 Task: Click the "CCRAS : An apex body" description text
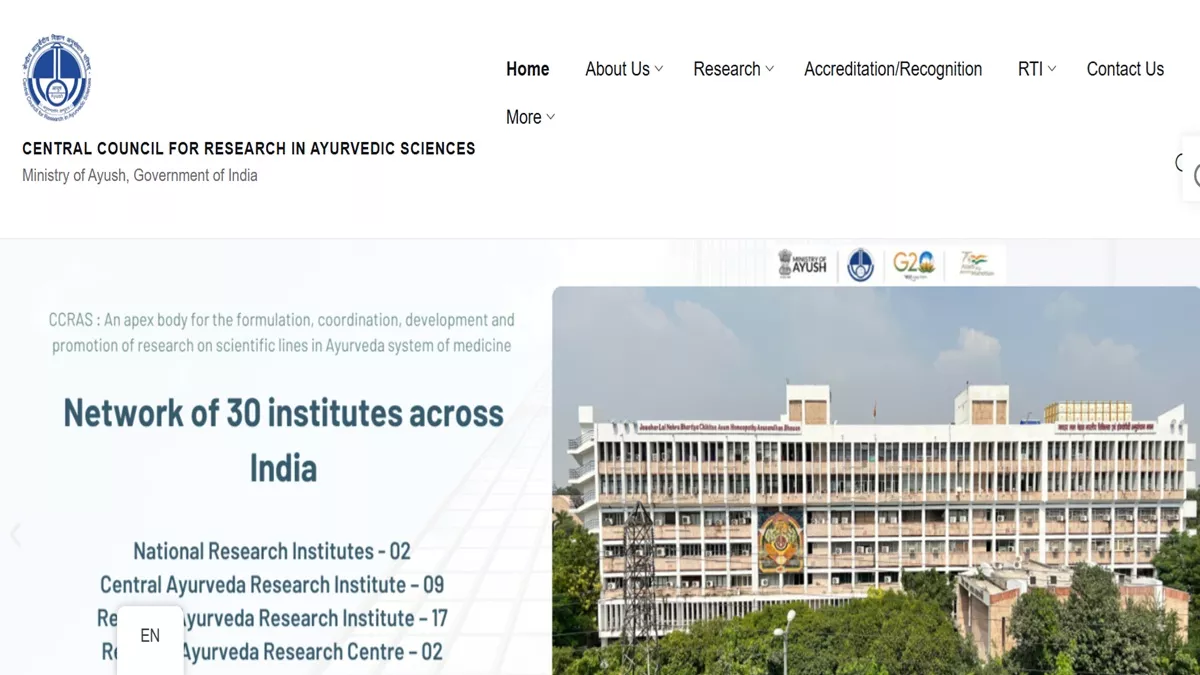(282, 333)
